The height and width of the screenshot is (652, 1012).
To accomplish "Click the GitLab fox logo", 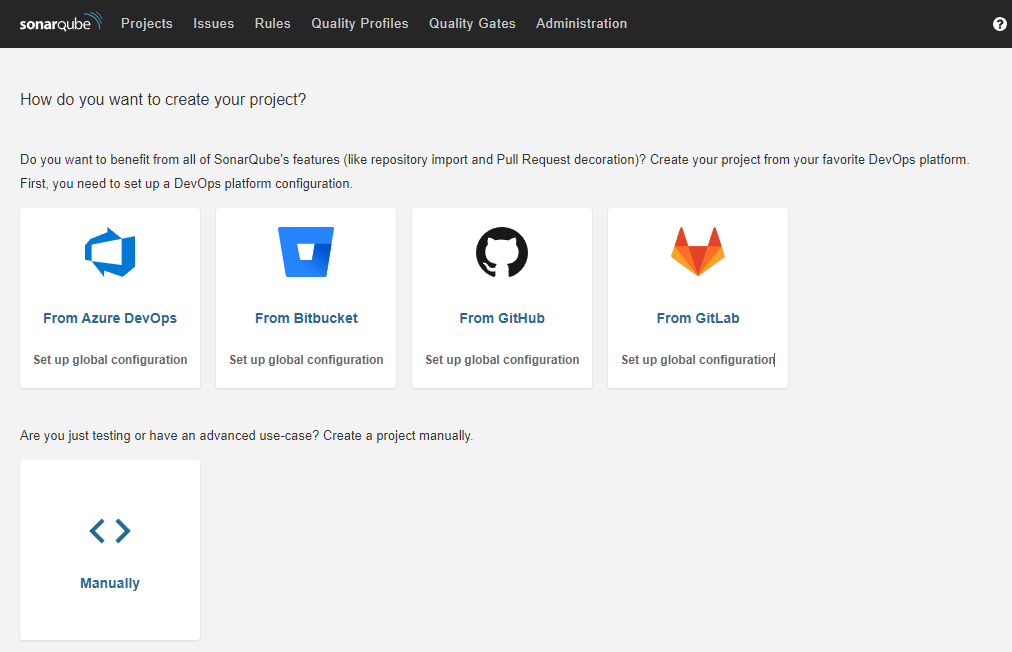I will (698, 252).
